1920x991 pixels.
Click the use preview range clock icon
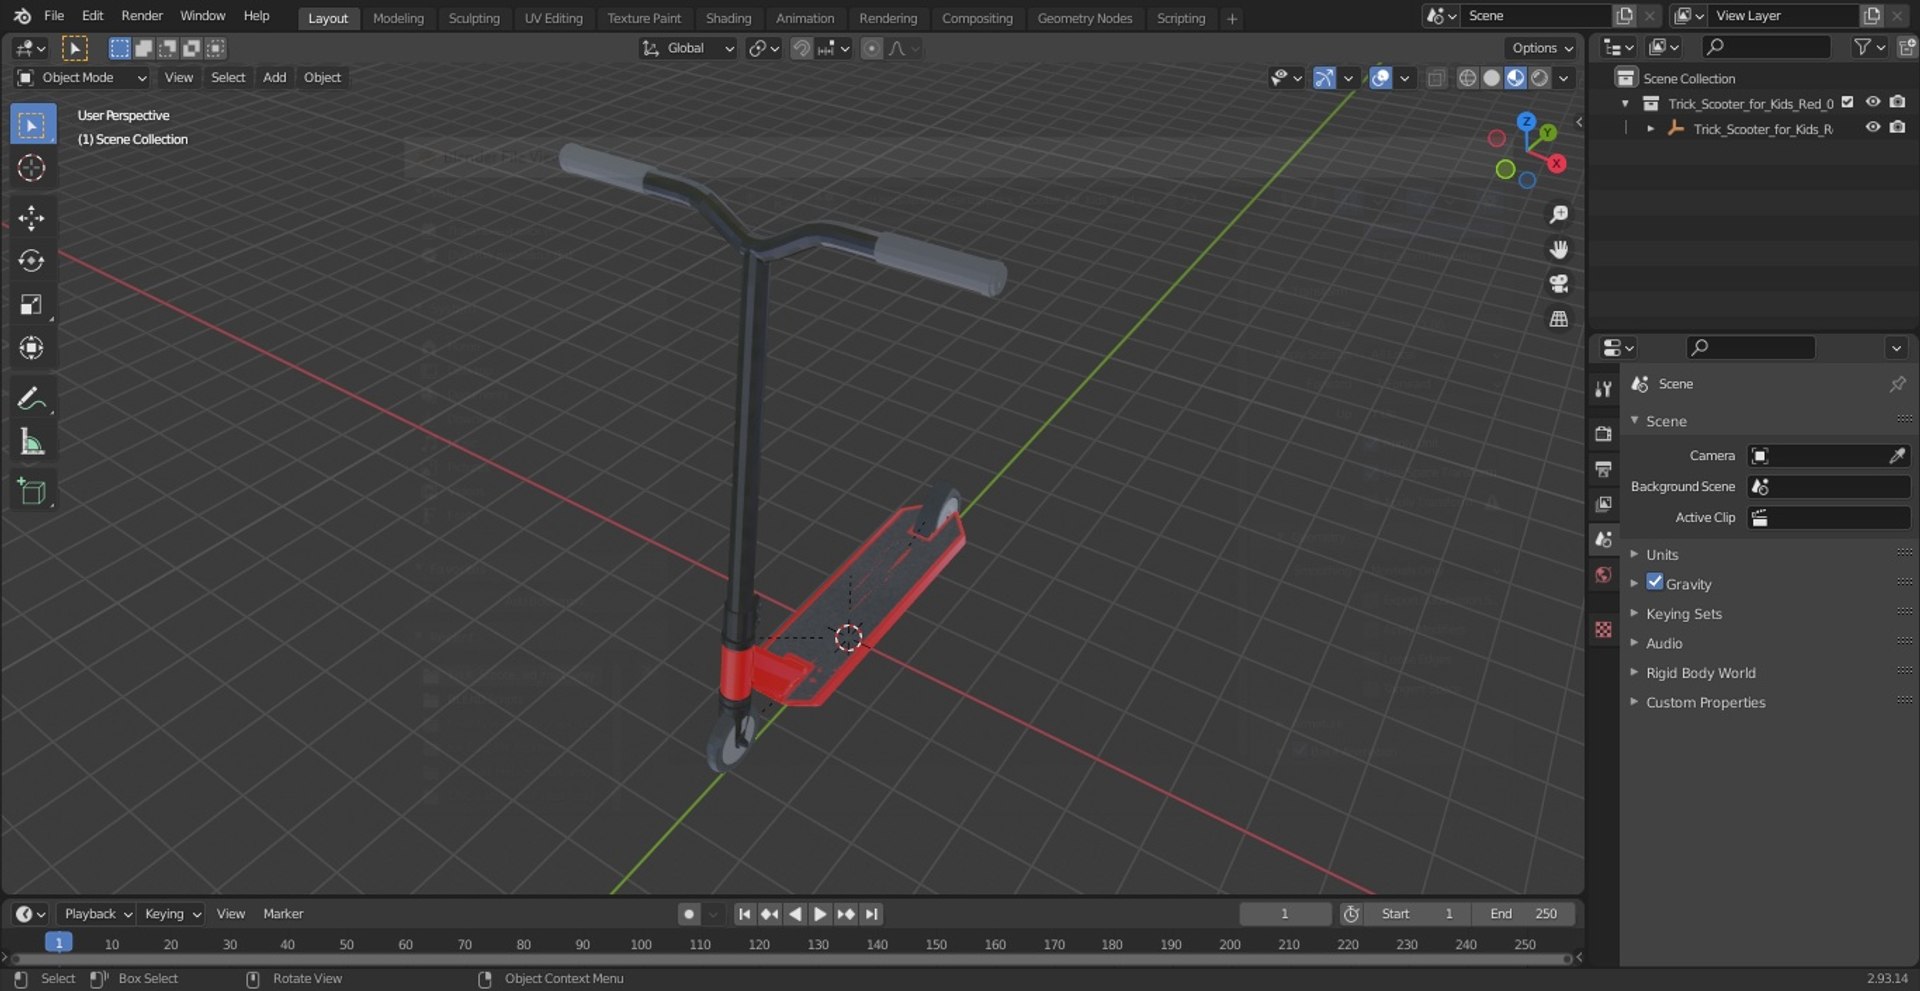tap(1351, 914)
